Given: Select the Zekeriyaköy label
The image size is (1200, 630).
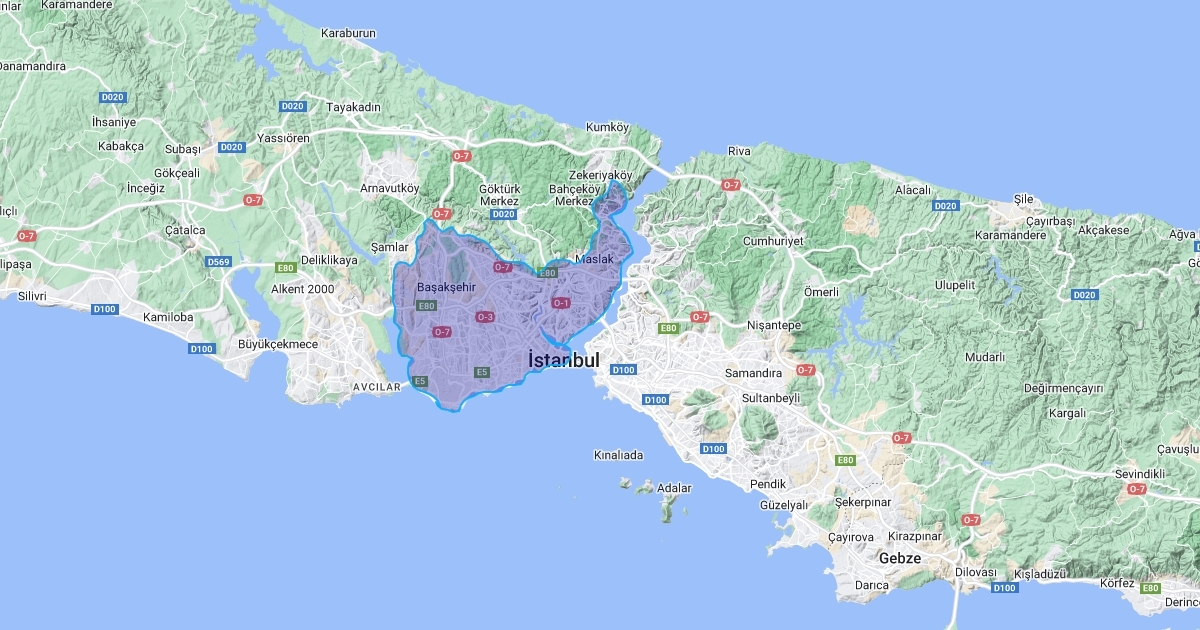Looking at the screenshot, I should tap(599, 174).
